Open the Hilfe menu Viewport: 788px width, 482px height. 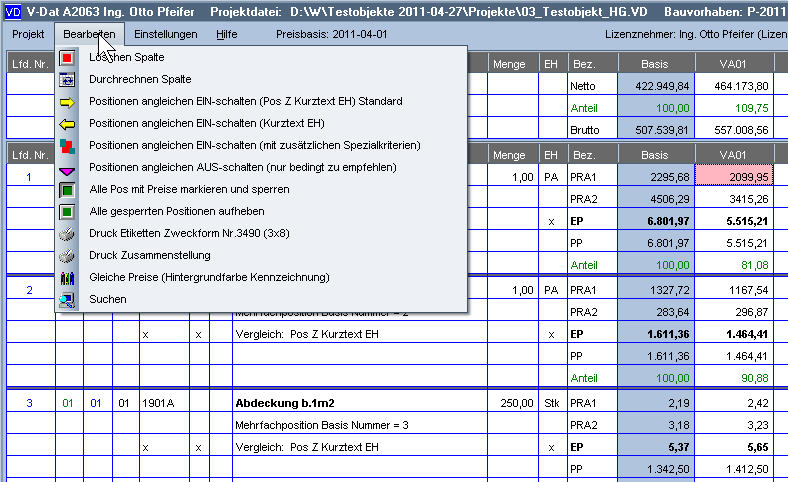tap(227, 34)
